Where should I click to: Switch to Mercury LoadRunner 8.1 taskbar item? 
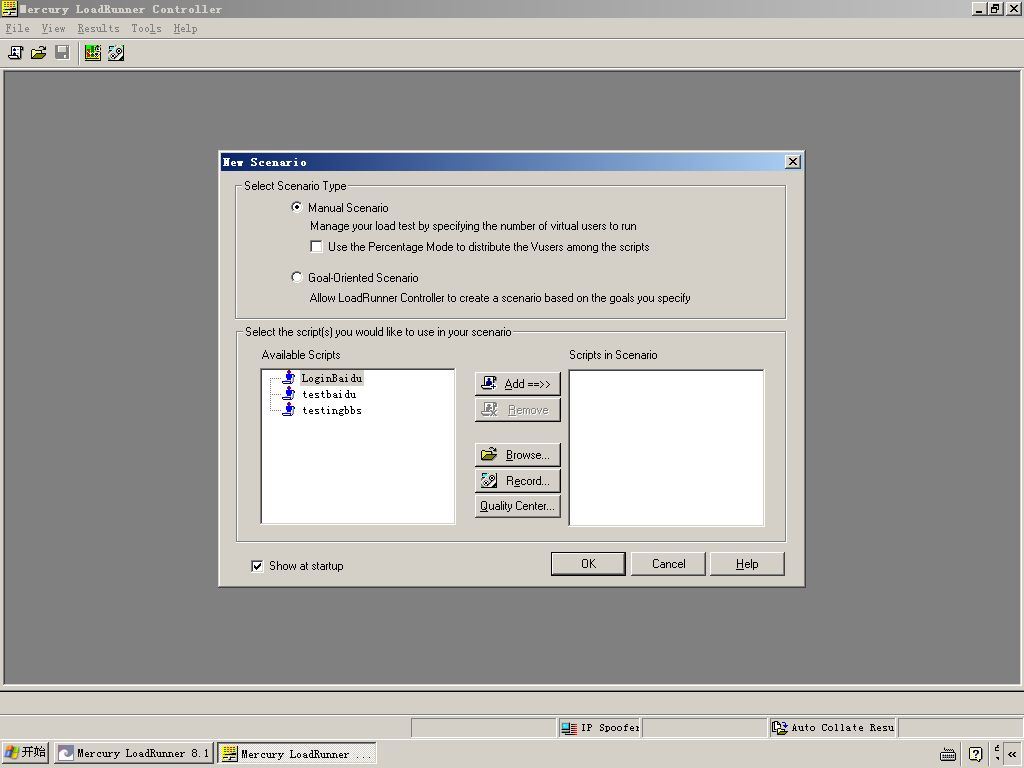click(134, 754)
